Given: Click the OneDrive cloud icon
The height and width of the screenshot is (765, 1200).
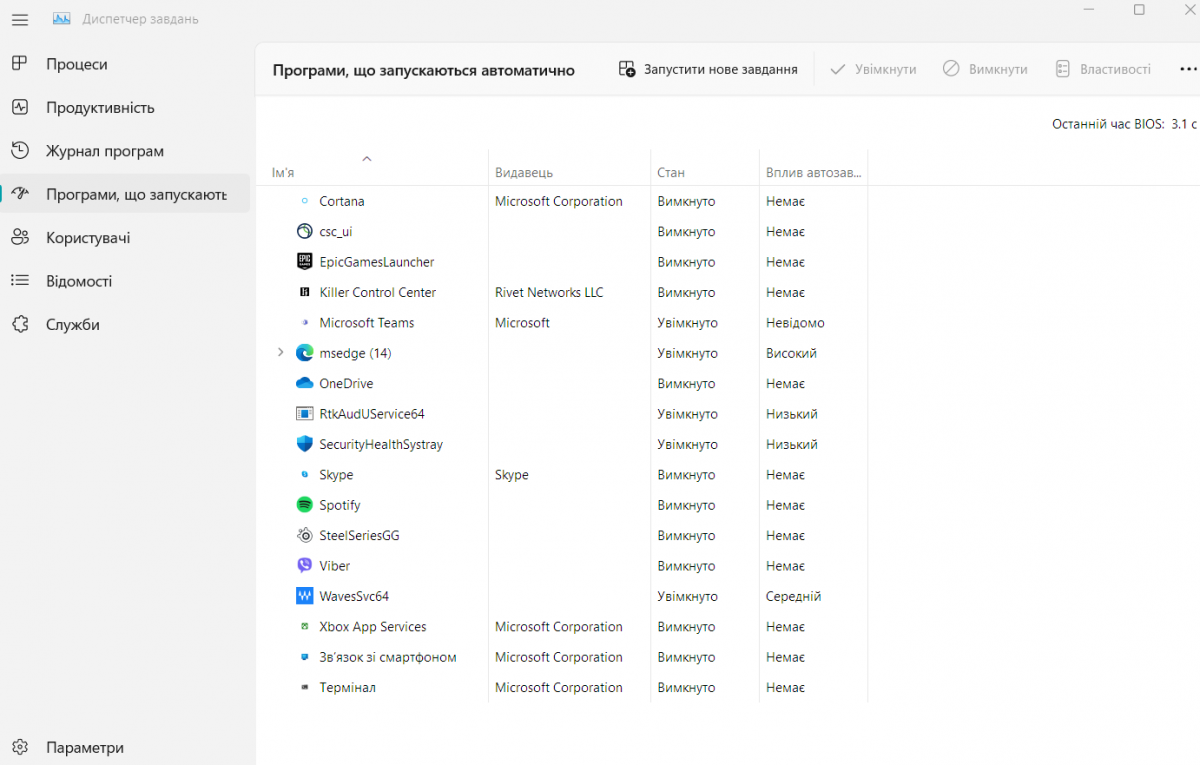Looking at the screenshot, I should click(305, 384).
